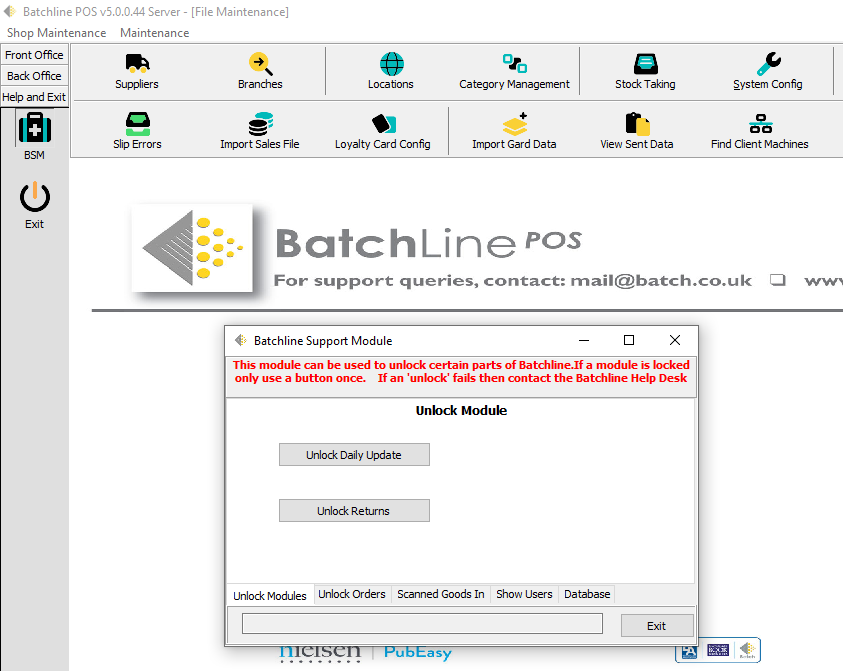This screenshot has height=671, width=843.
Task: Click the status field beside Exit button
Action: coord(422,624)
